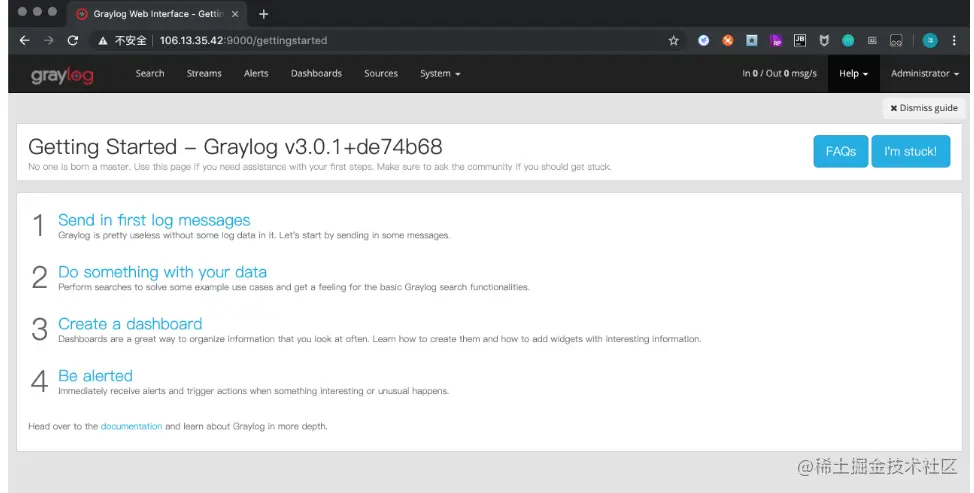
Task: Expand the Administrator user menu
Action: [925, 73]
